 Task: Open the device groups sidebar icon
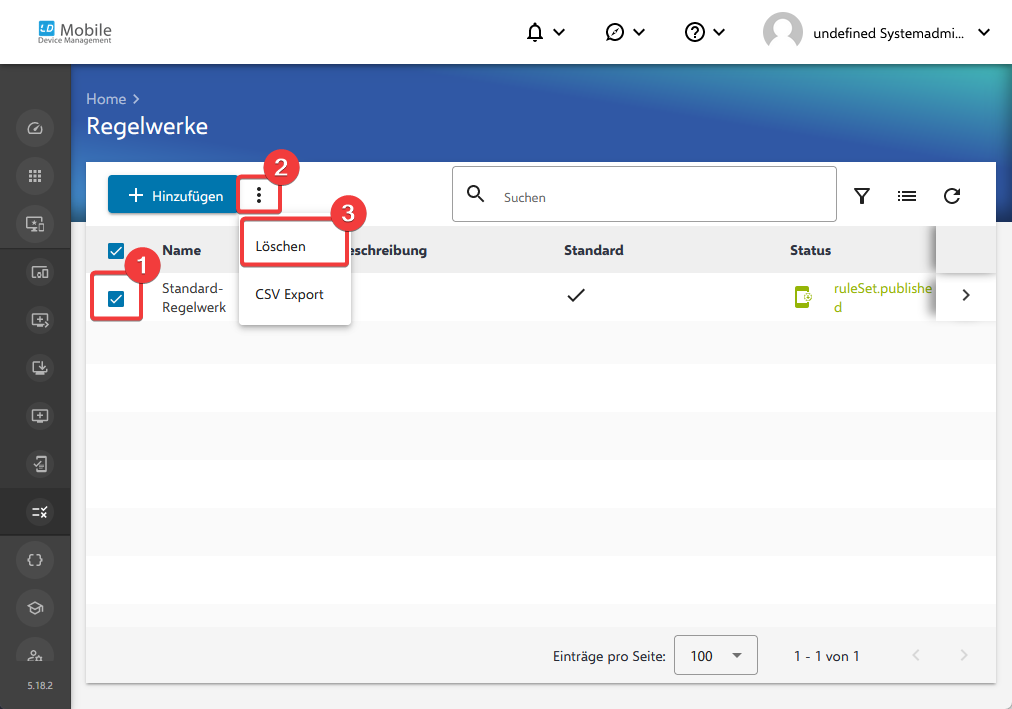tap(40, 272)
